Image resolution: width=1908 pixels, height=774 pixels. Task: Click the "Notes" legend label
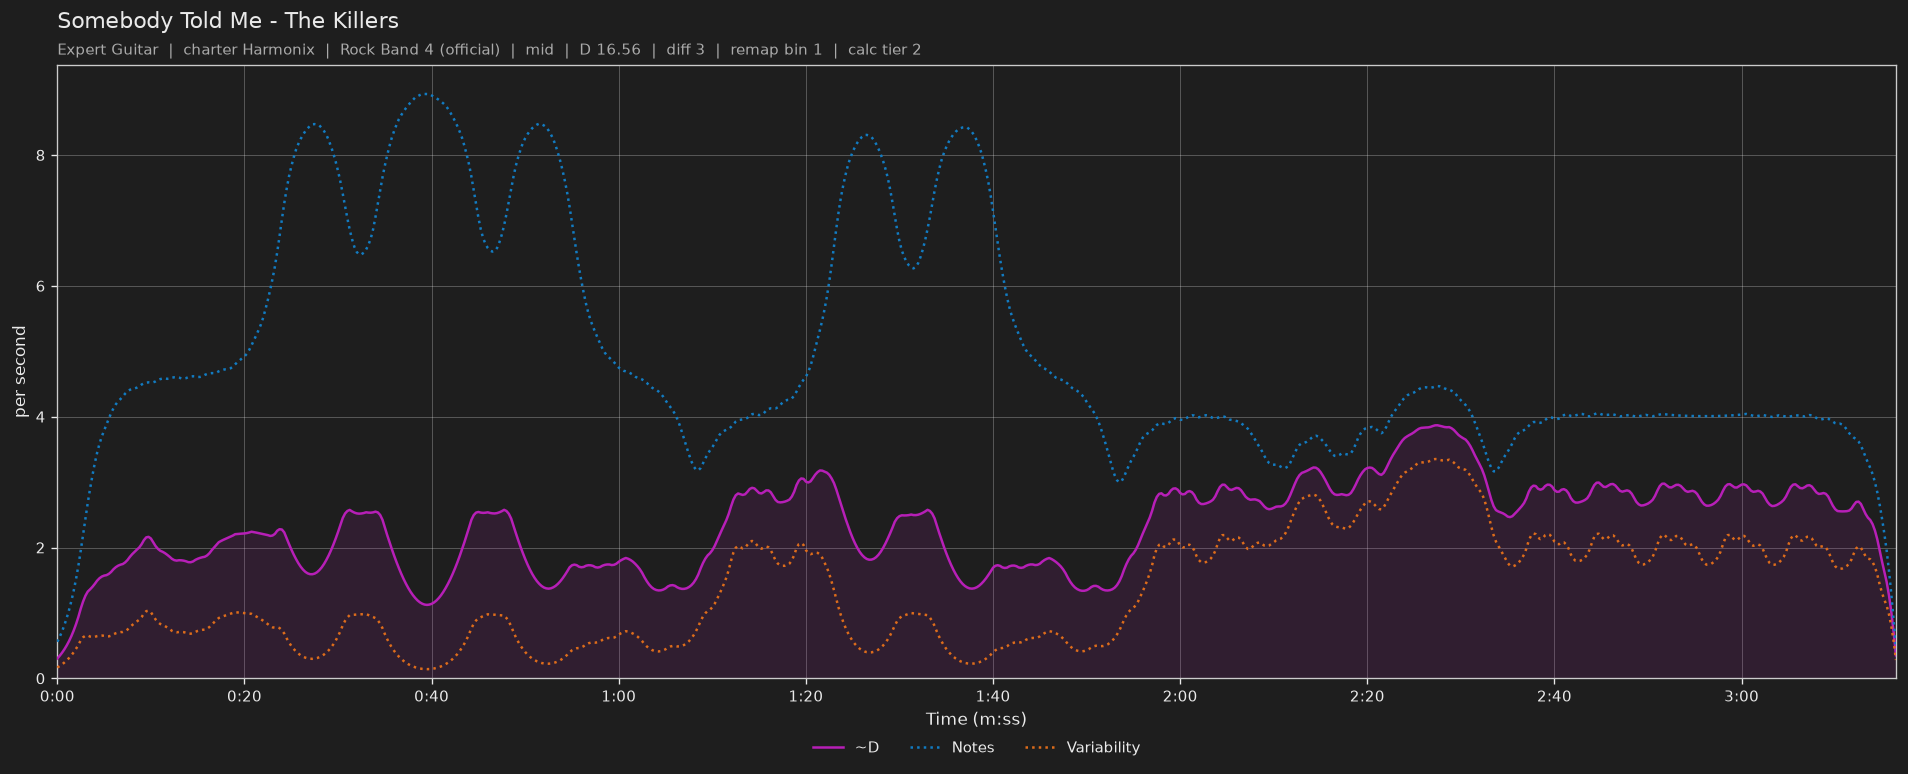[x=973, y=748]
